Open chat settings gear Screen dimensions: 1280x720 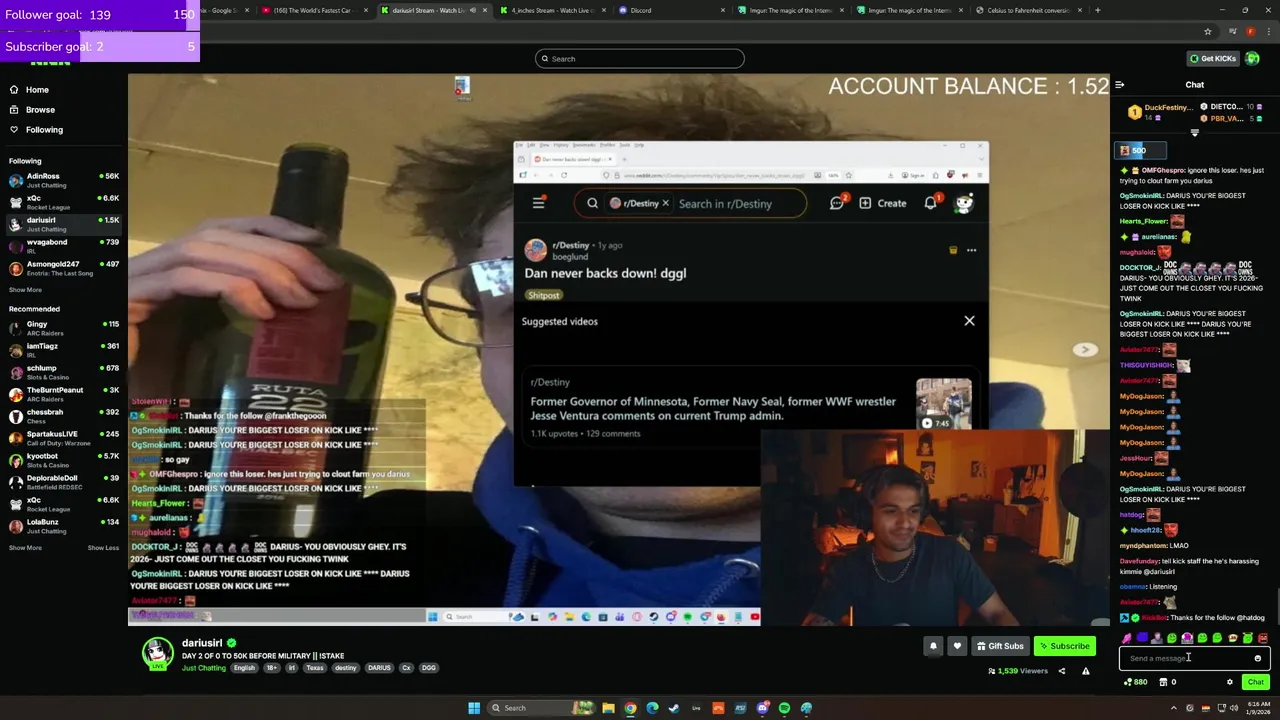click(1230, 682)
